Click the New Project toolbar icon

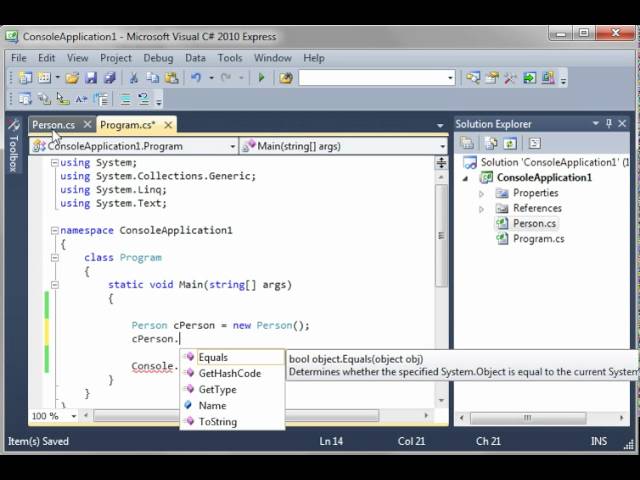(25, 78)
